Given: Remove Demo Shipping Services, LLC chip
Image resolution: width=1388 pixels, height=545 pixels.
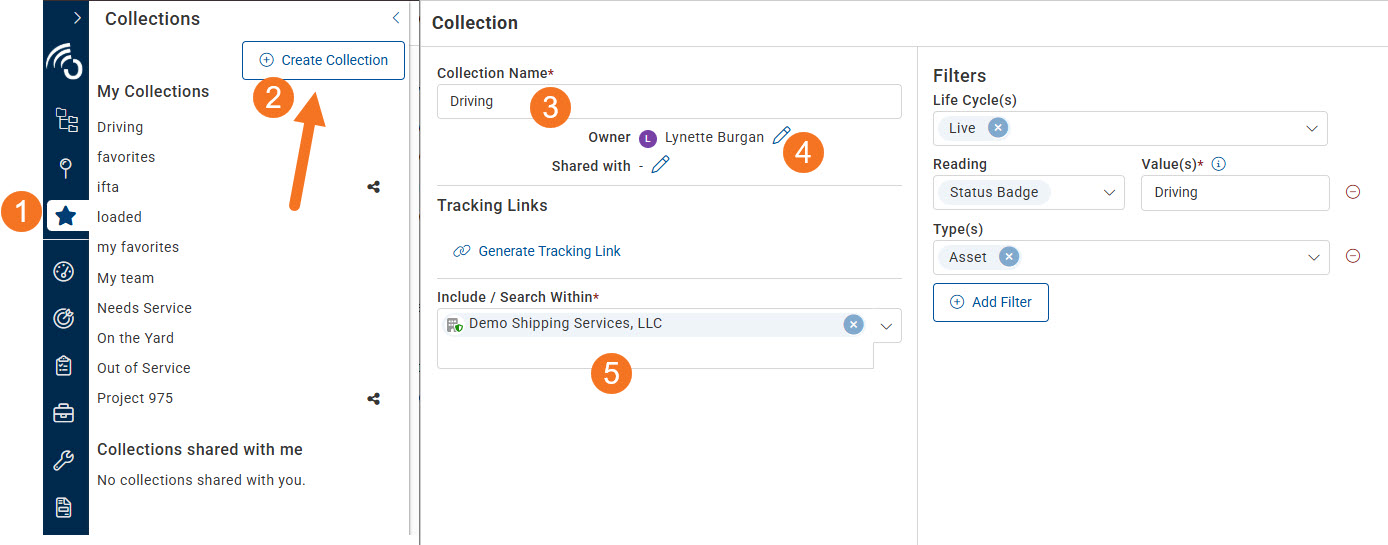Looking at the screenshot, I should [x=853, y=324].
